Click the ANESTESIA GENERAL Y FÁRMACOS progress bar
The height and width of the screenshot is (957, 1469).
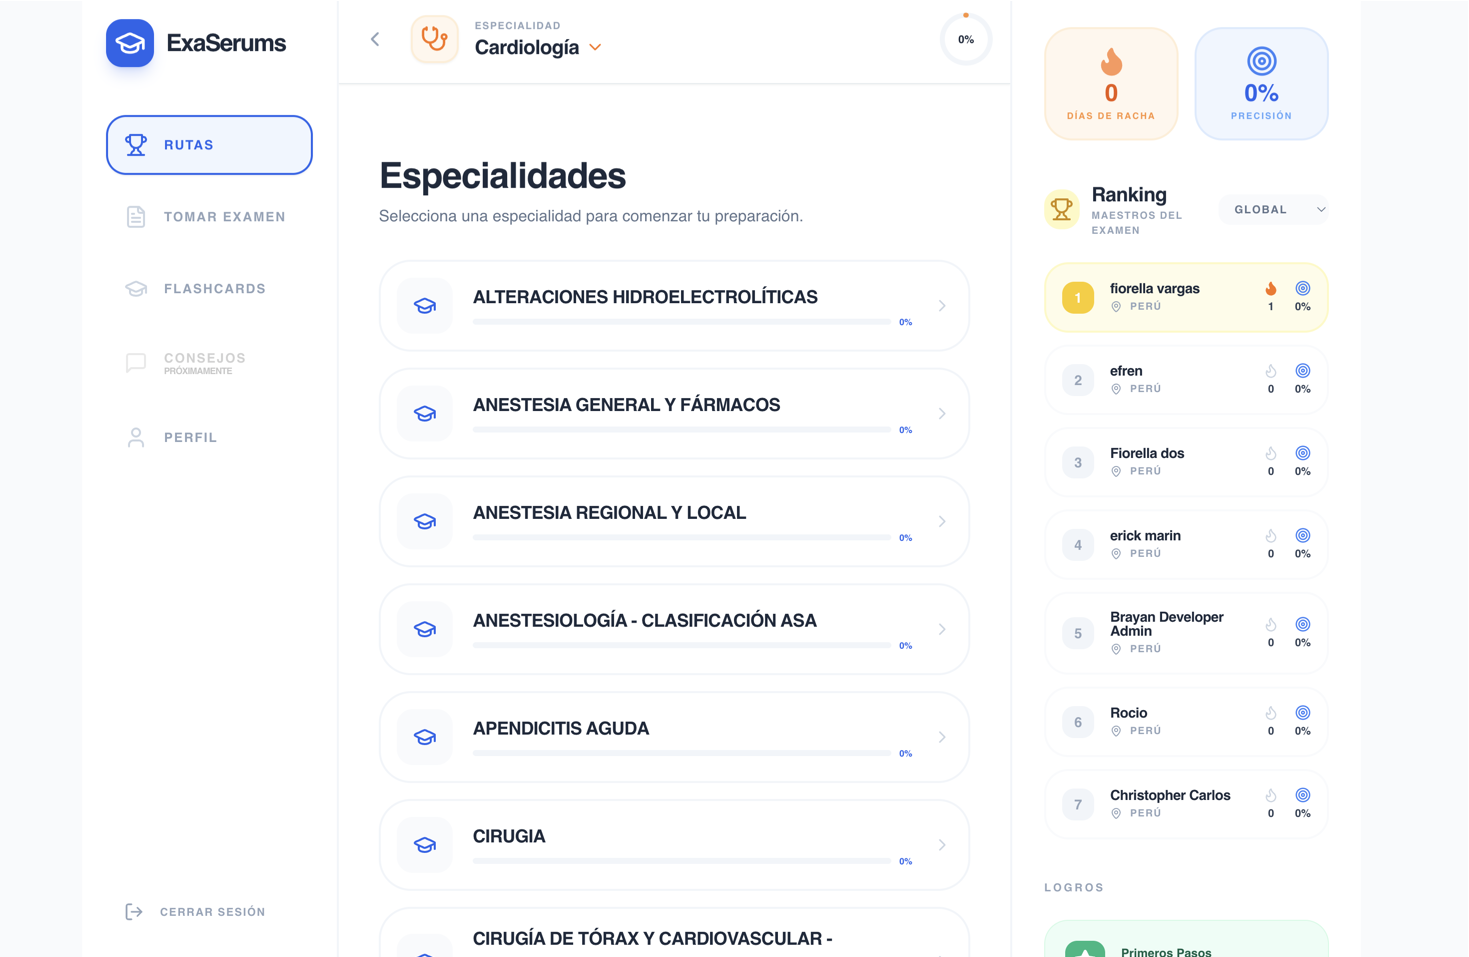[x=681, y=430]
